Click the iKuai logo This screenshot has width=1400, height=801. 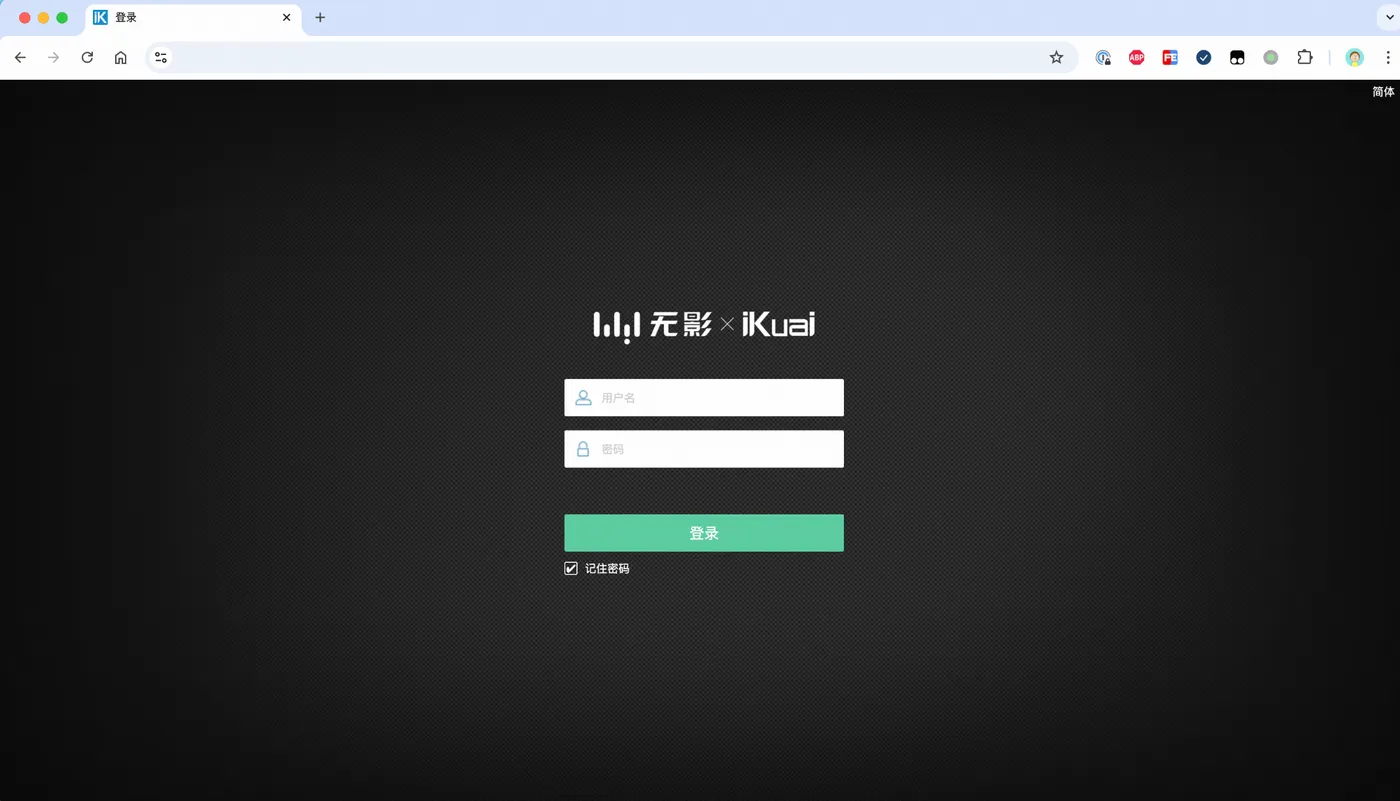pos(778,324)
